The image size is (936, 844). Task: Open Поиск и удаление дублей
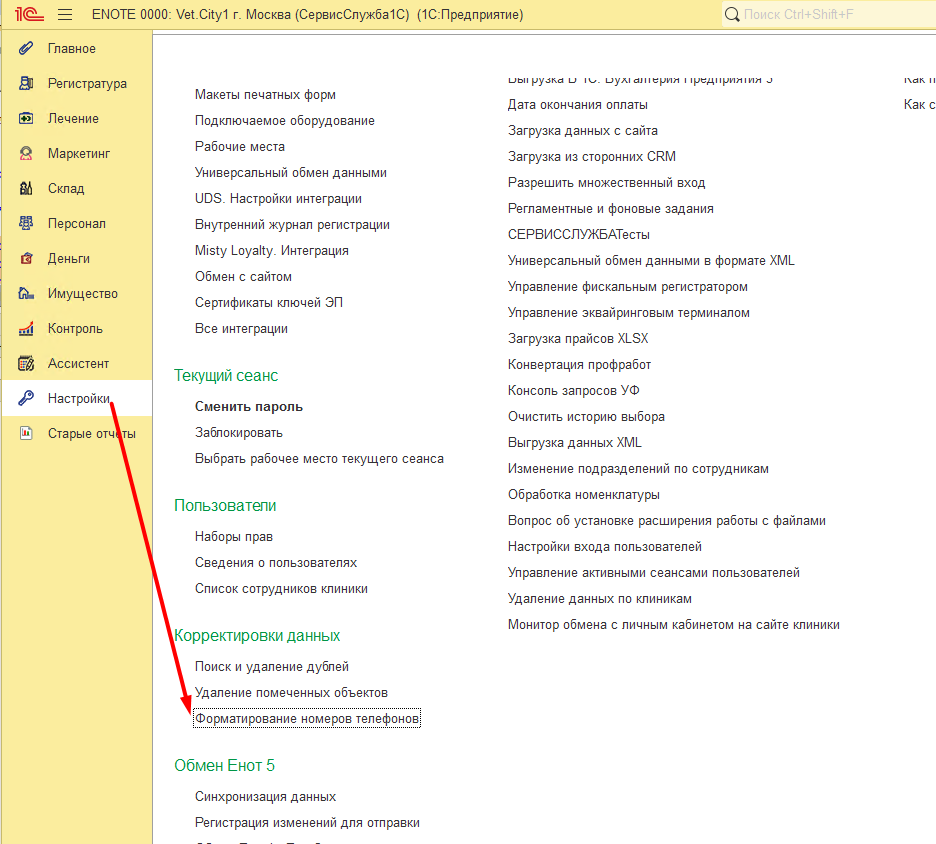pyautogui.click(x=271, y=667)
